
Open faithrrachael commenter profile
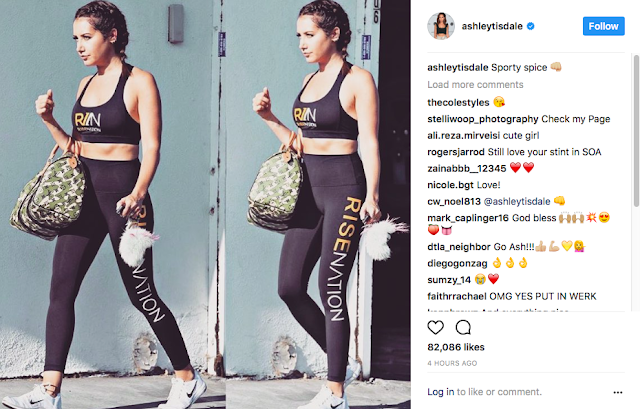point(456,296)
